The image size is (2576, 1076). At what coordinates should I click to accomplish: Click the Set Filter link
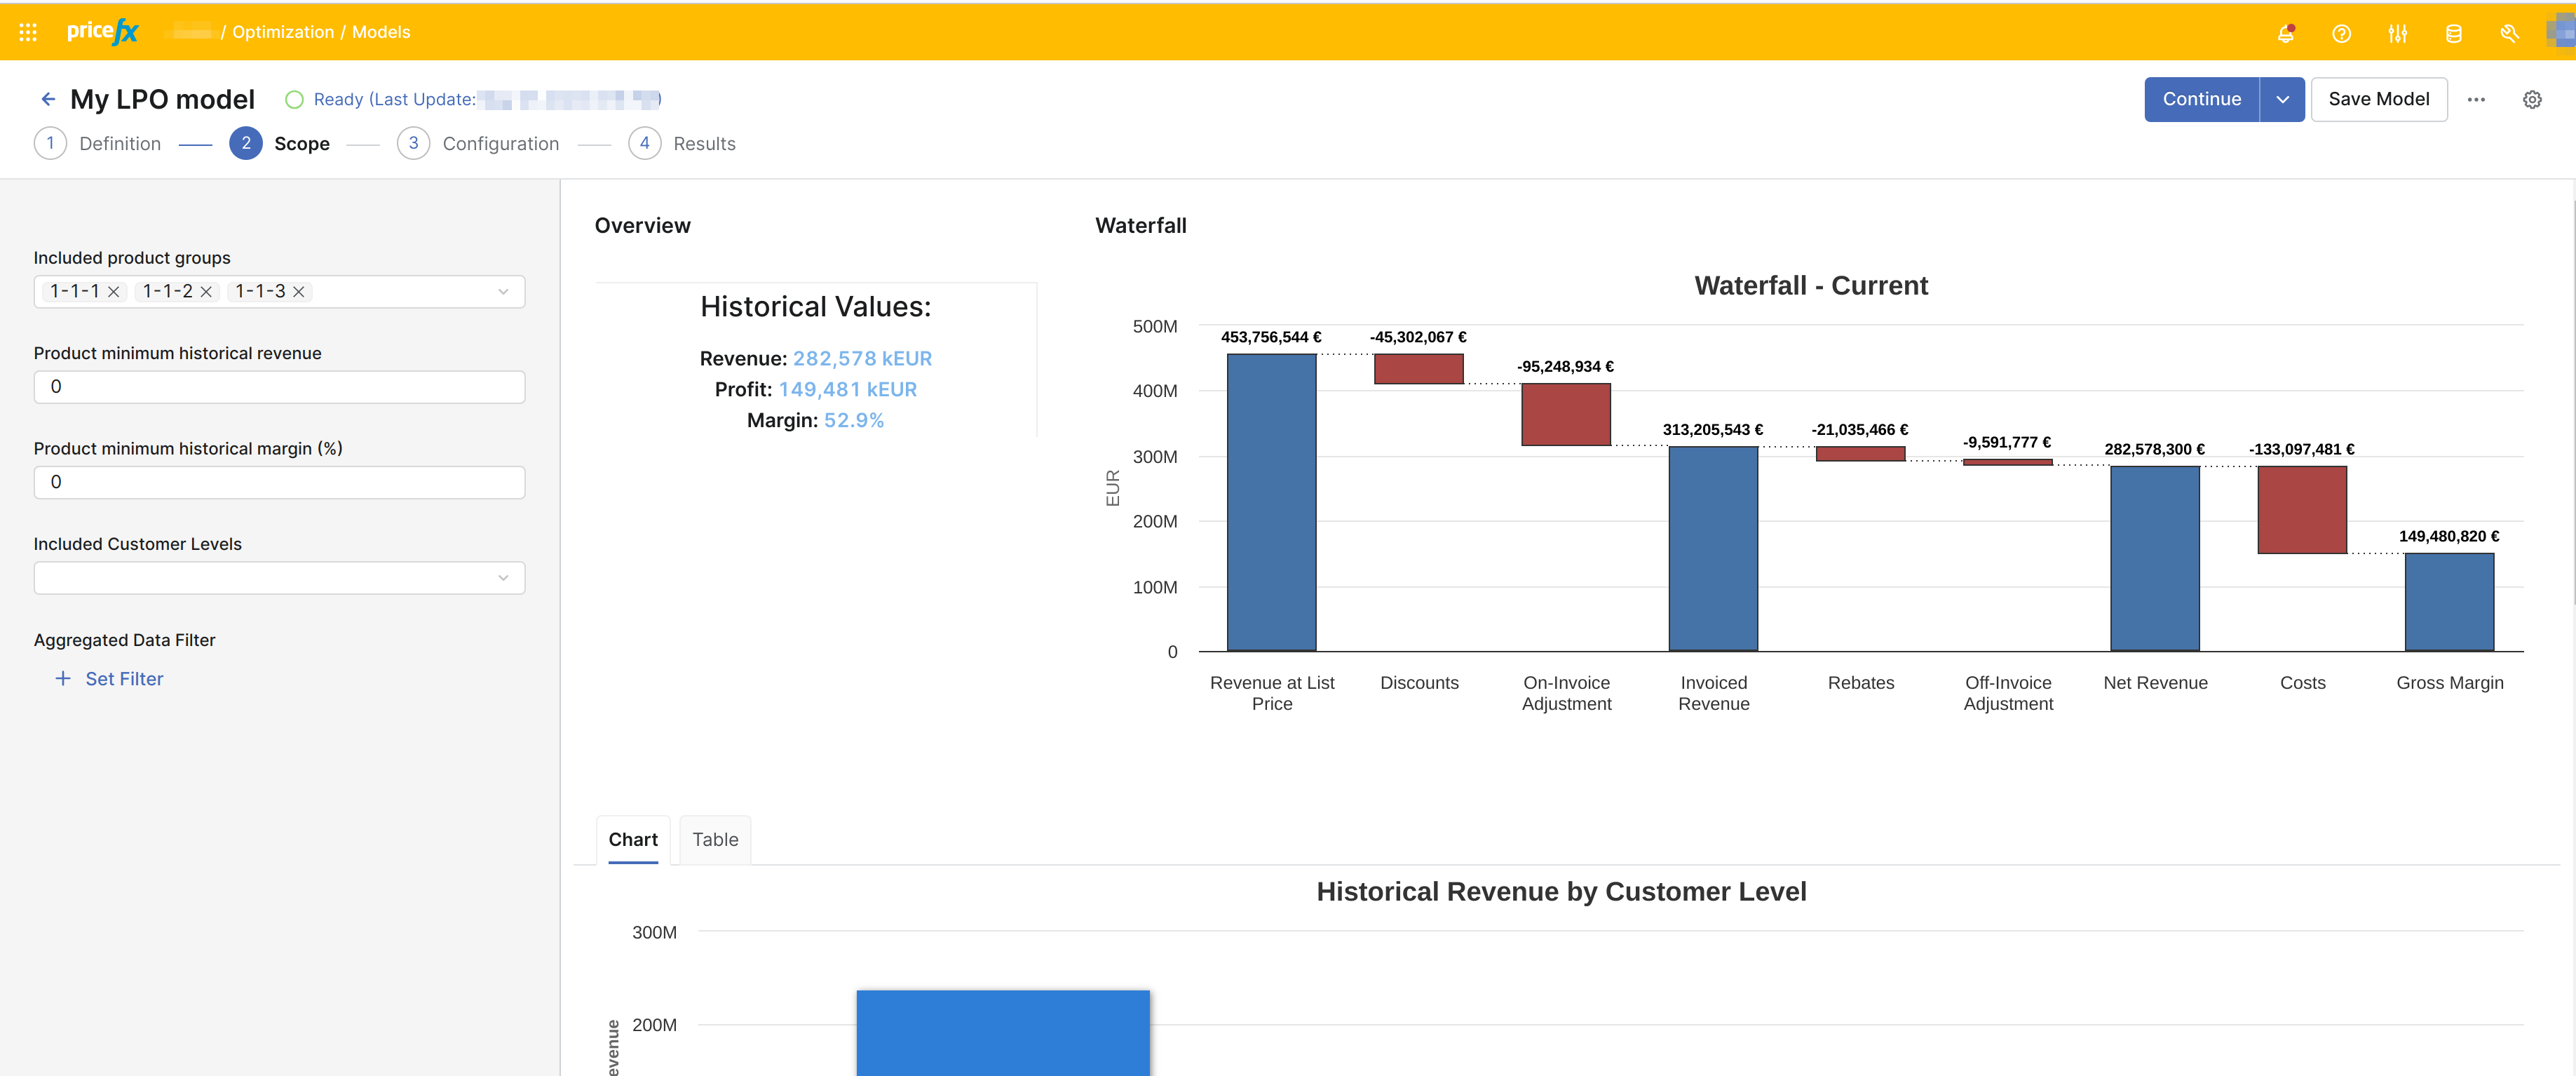click(123, 679)
